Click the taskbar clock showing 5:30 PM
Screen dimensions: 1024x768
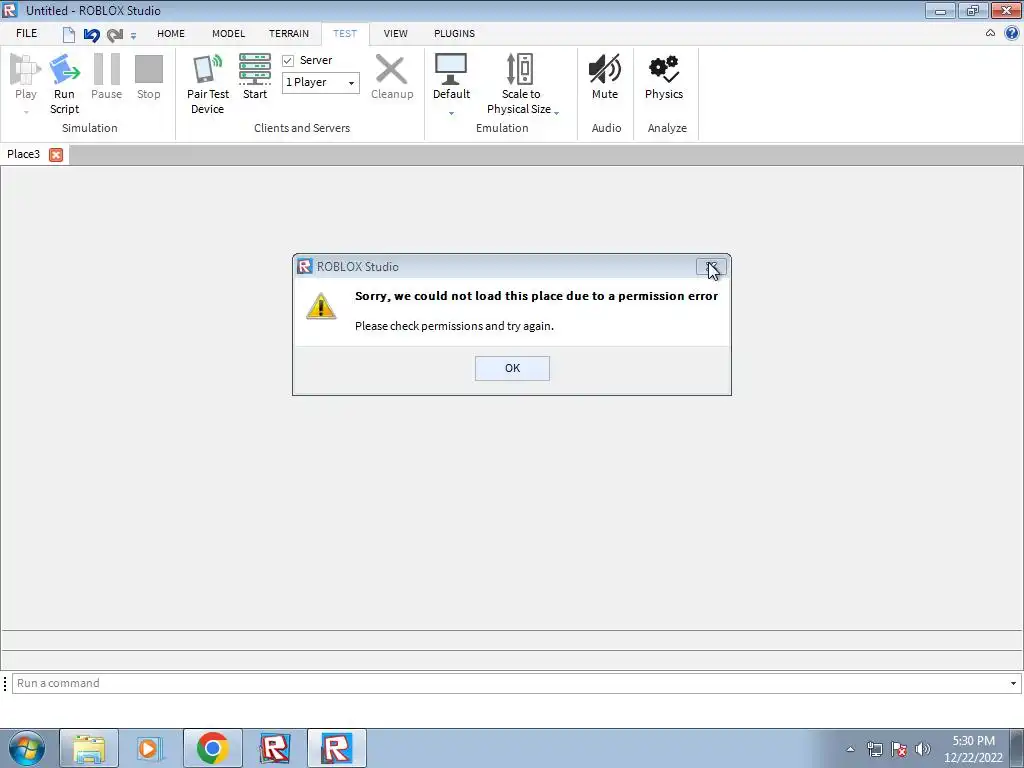[x=973, y=749]
